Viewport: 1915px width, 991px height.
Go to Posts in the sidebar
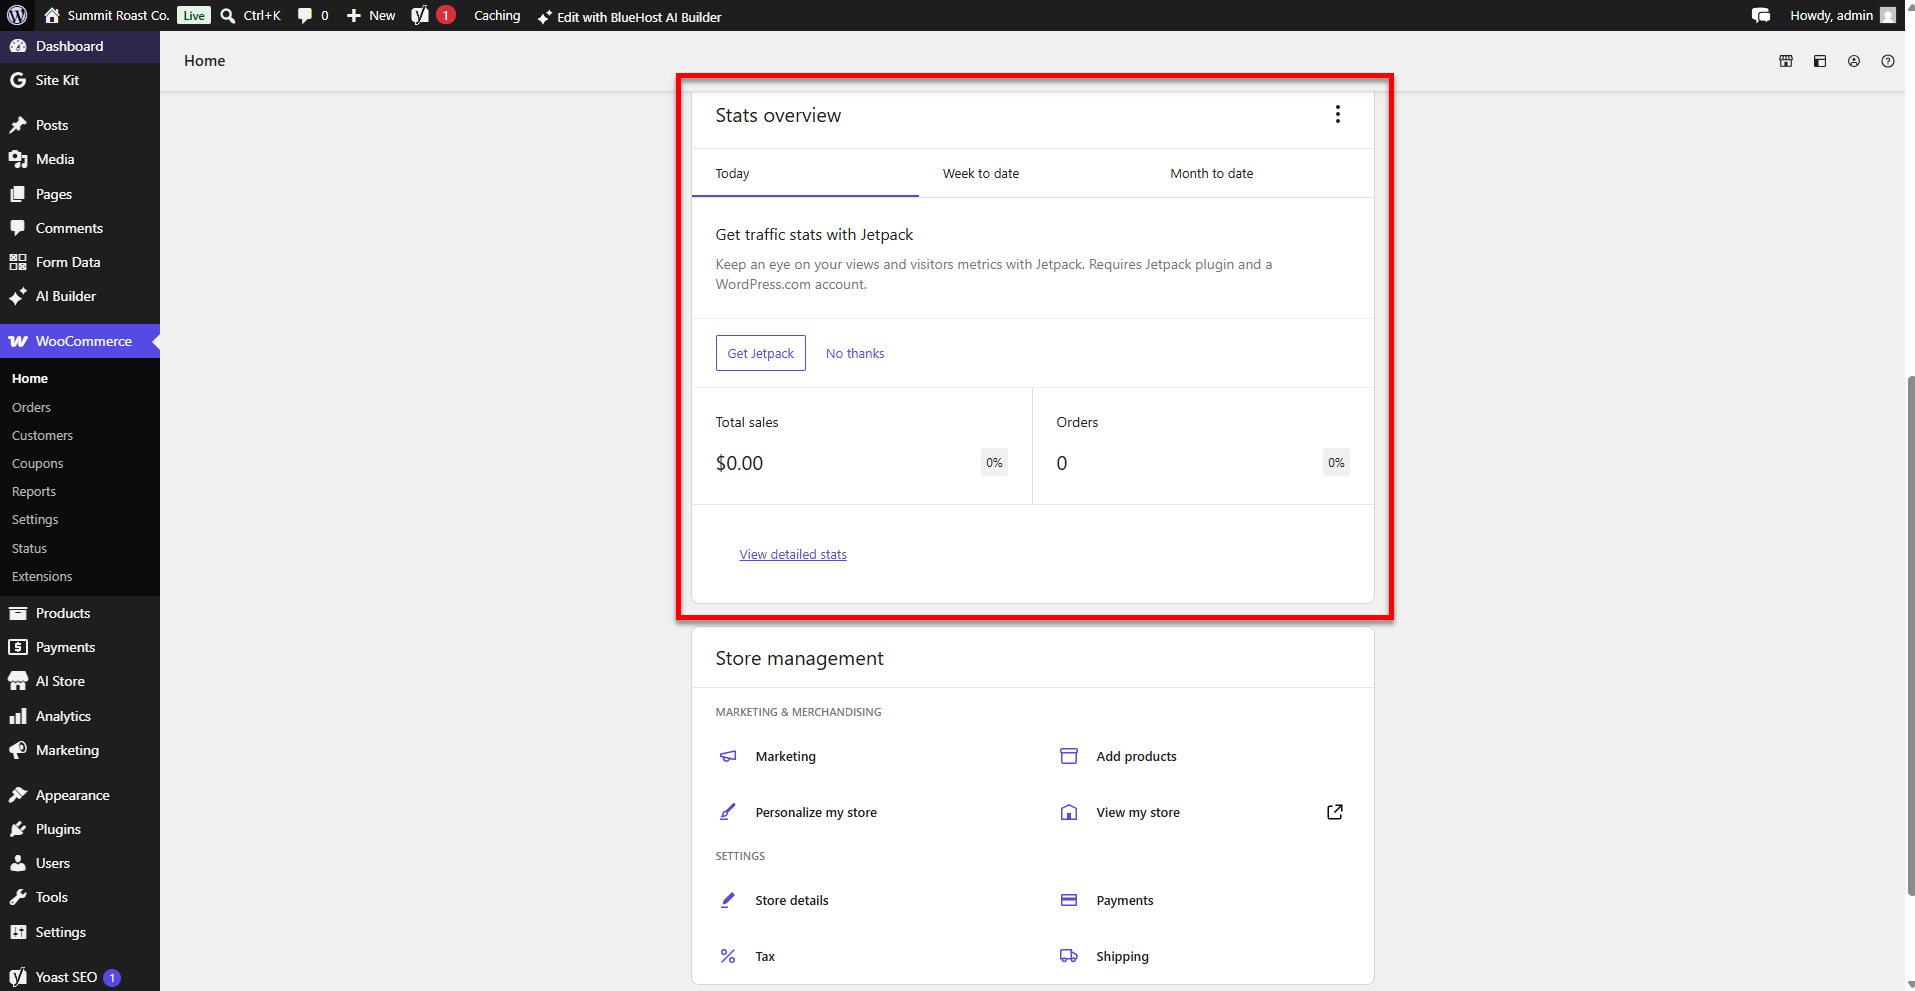pyautogui.click(x=80, y=125)
